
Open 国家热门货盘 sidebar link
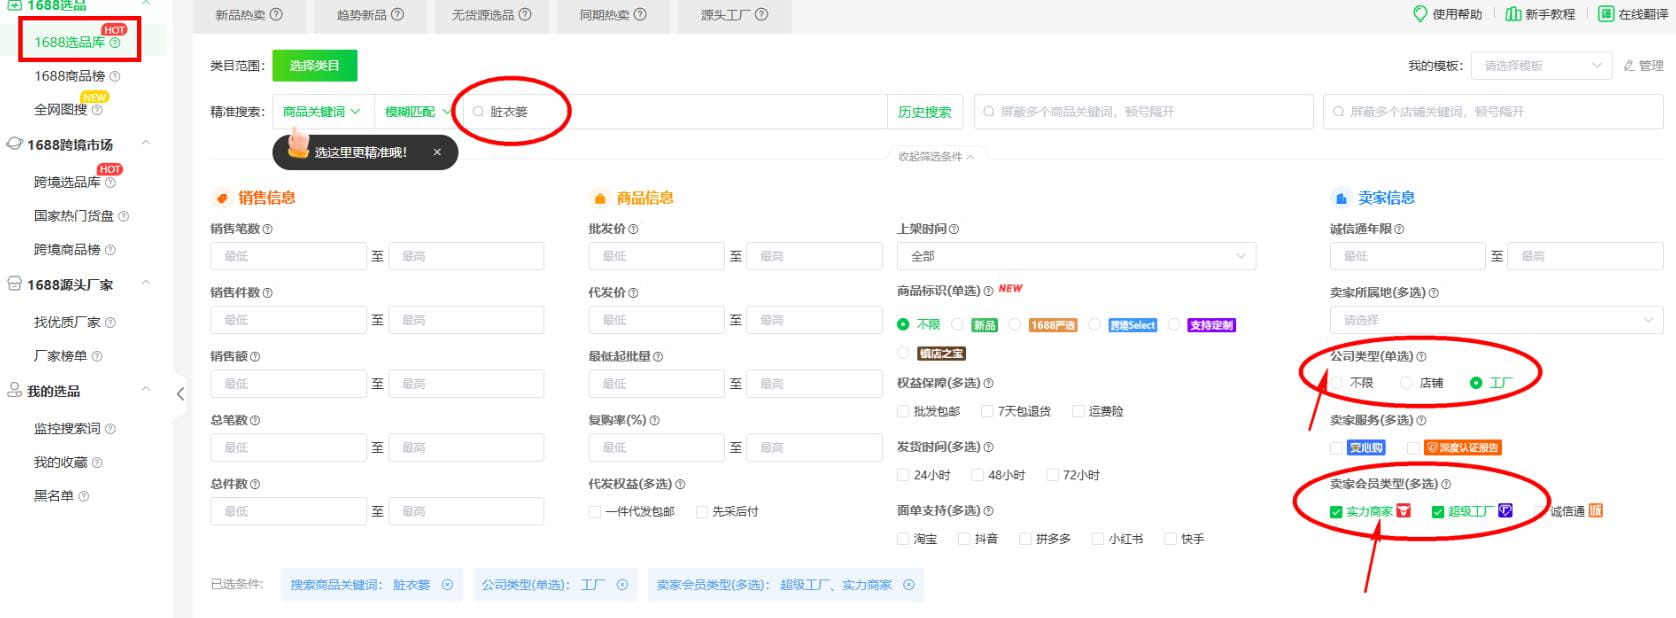[74, 216]
